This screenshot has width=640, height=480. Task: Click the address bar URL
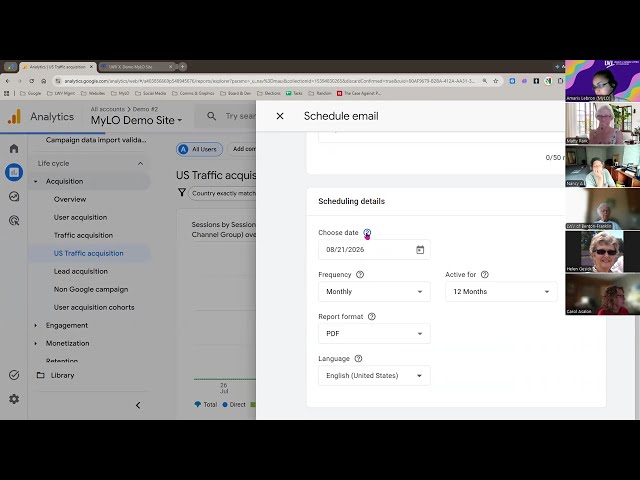pyautogui.click(x=269, y=81)
